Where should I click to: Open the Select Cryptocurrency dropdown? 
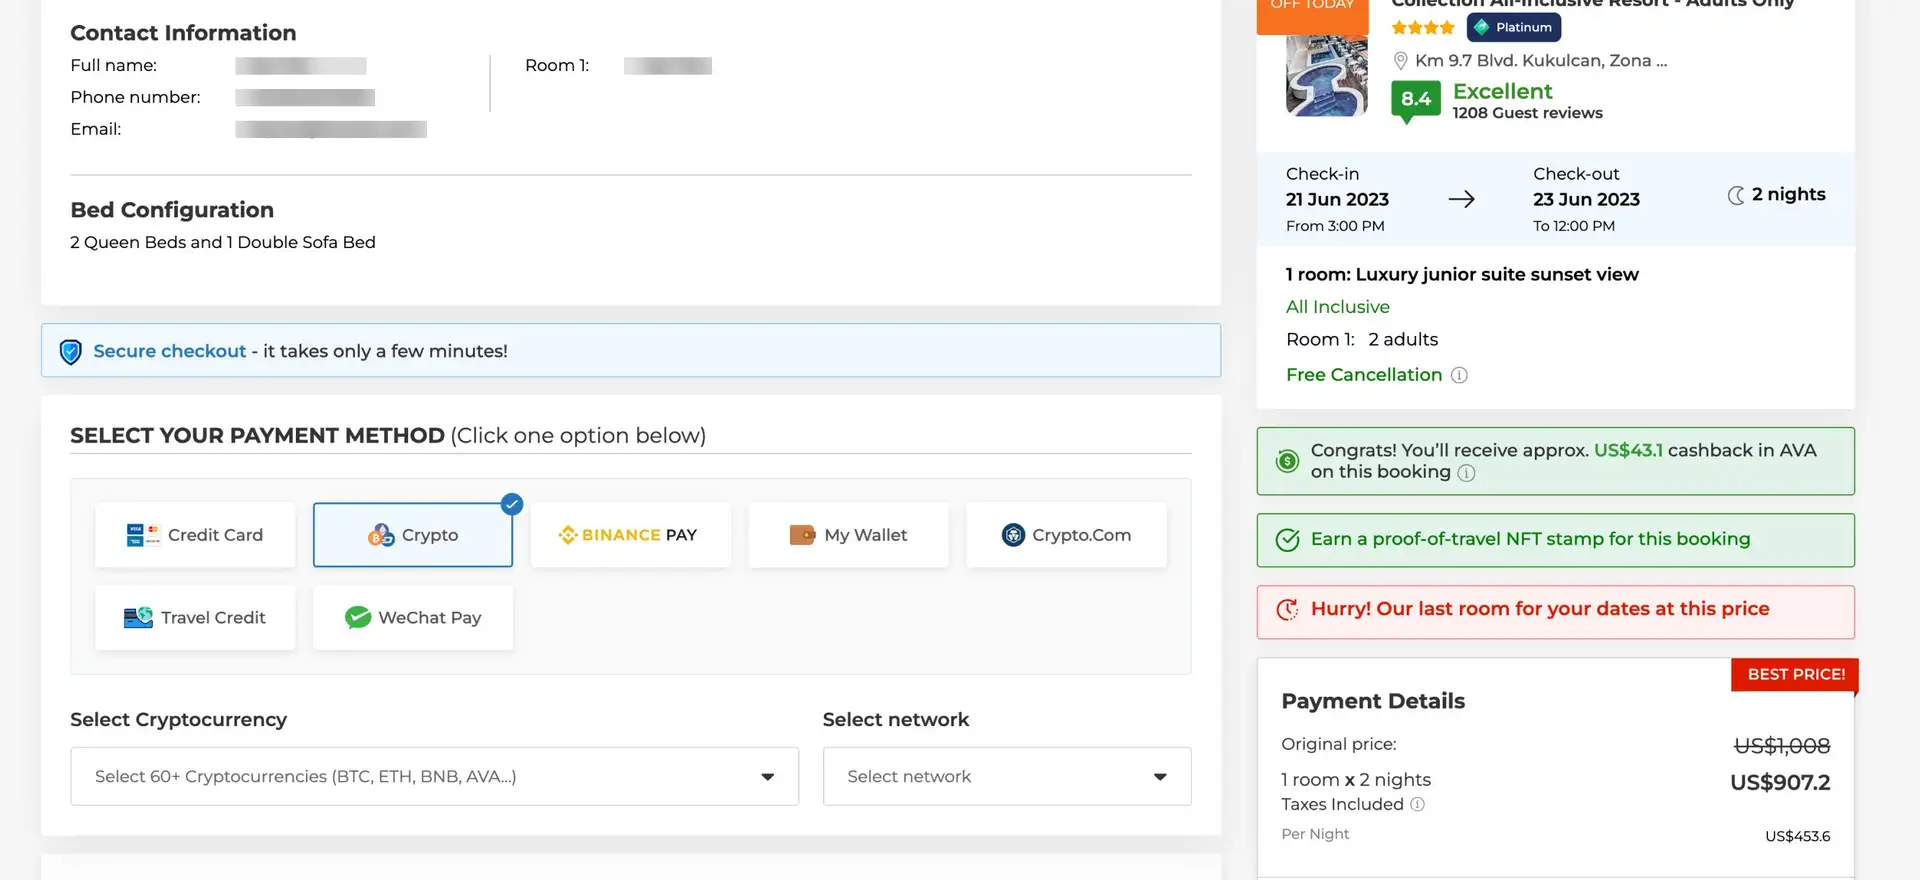coord(434,776)
